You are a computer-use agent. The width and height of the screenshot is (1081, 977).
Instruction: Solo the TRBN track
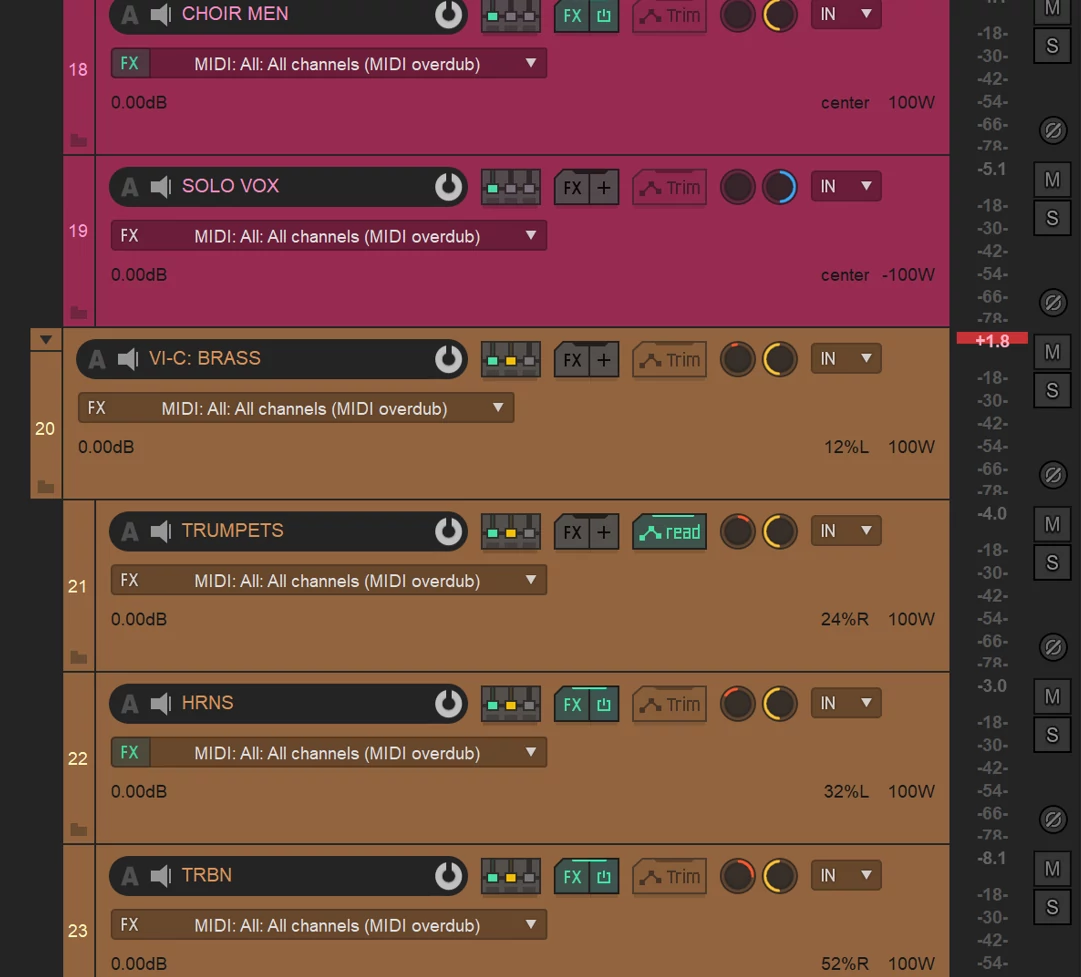pos(1052,907)
